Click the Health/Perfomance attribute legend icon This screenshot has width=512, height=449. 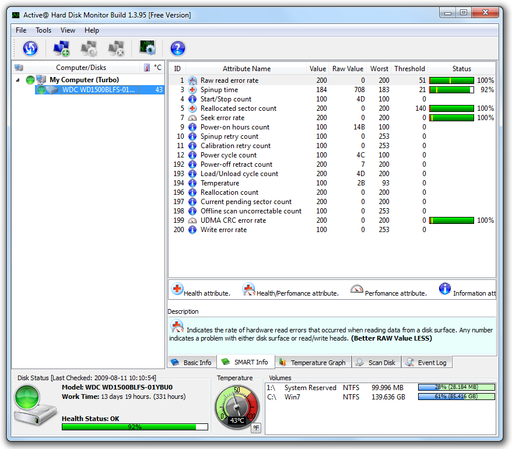point(249,289)
